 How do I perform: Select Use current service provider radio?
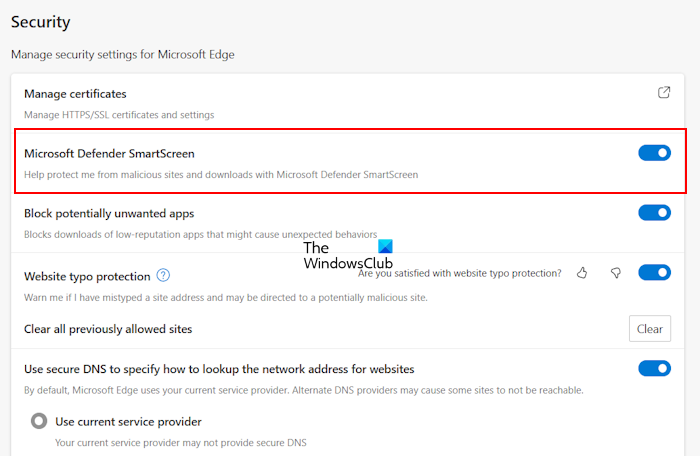tap(39, 421)
